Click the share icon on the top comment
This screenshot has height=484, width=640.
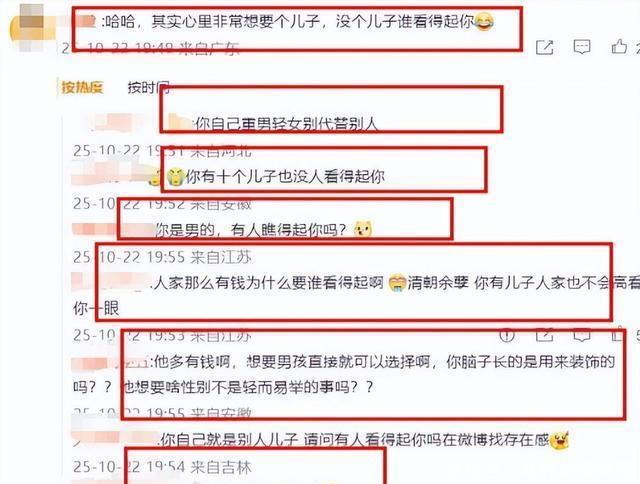544,47
